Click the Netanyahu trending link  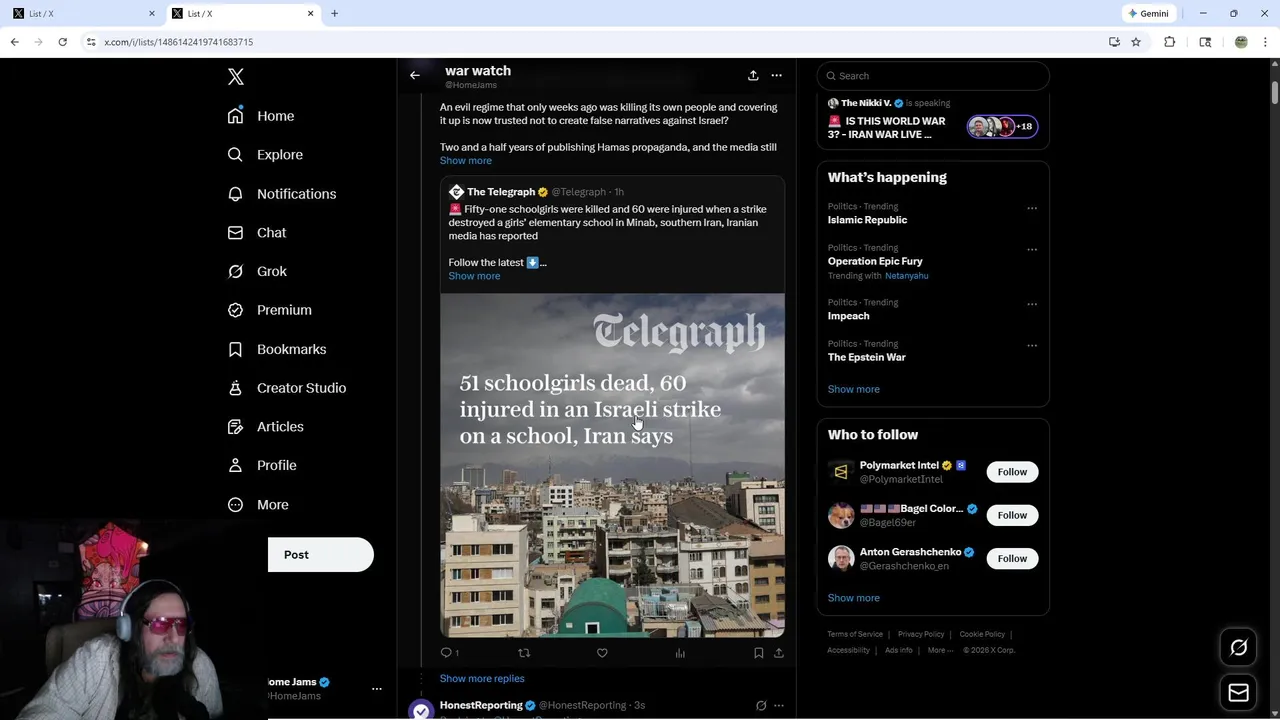[x=906, y=276]
